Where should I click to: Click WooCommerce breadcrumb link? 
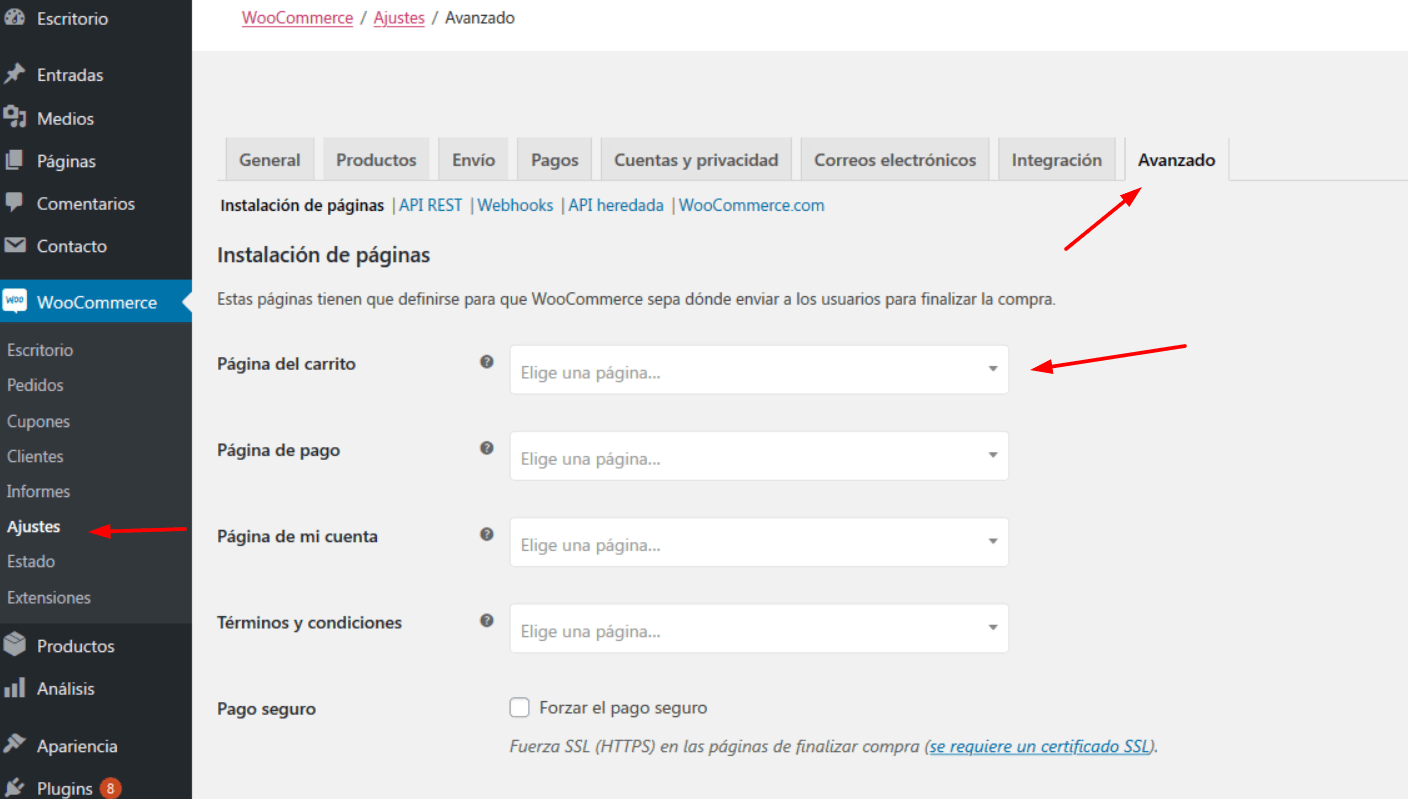[298, 18]
